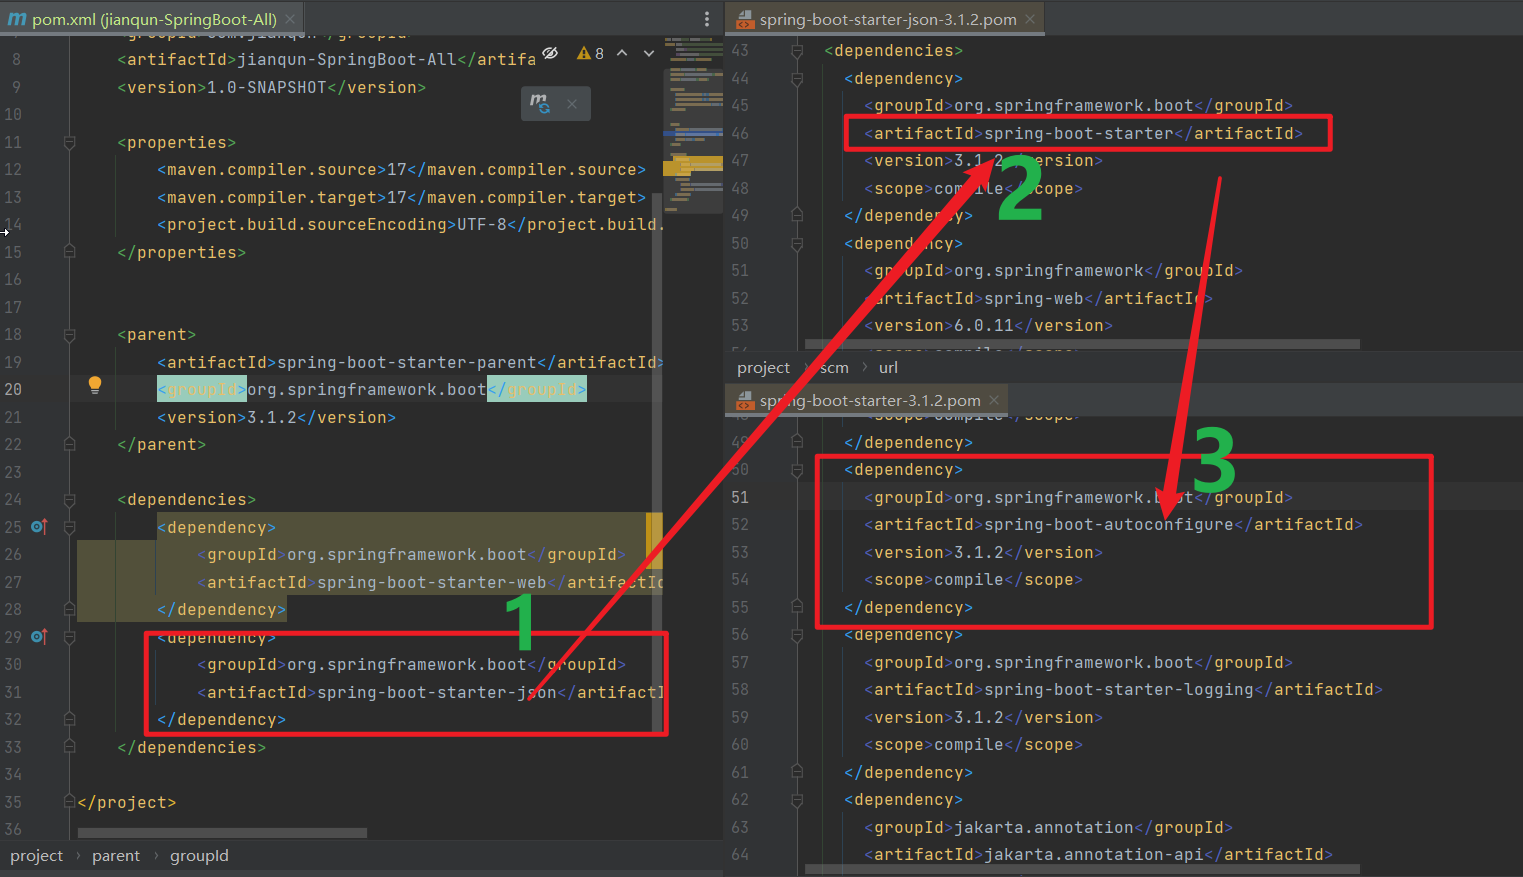The width and height of the screenshot is (1523, 877).
Task: Collapse properties end marker at line 15
Action: [x=69, y=252]
